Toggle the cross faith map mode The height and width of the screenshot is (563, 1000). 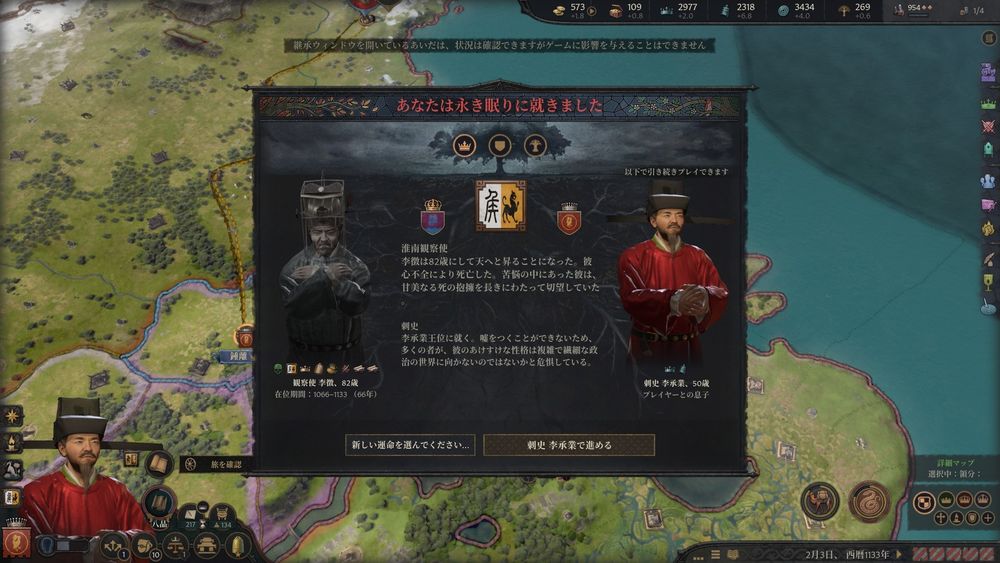[941, 518]
